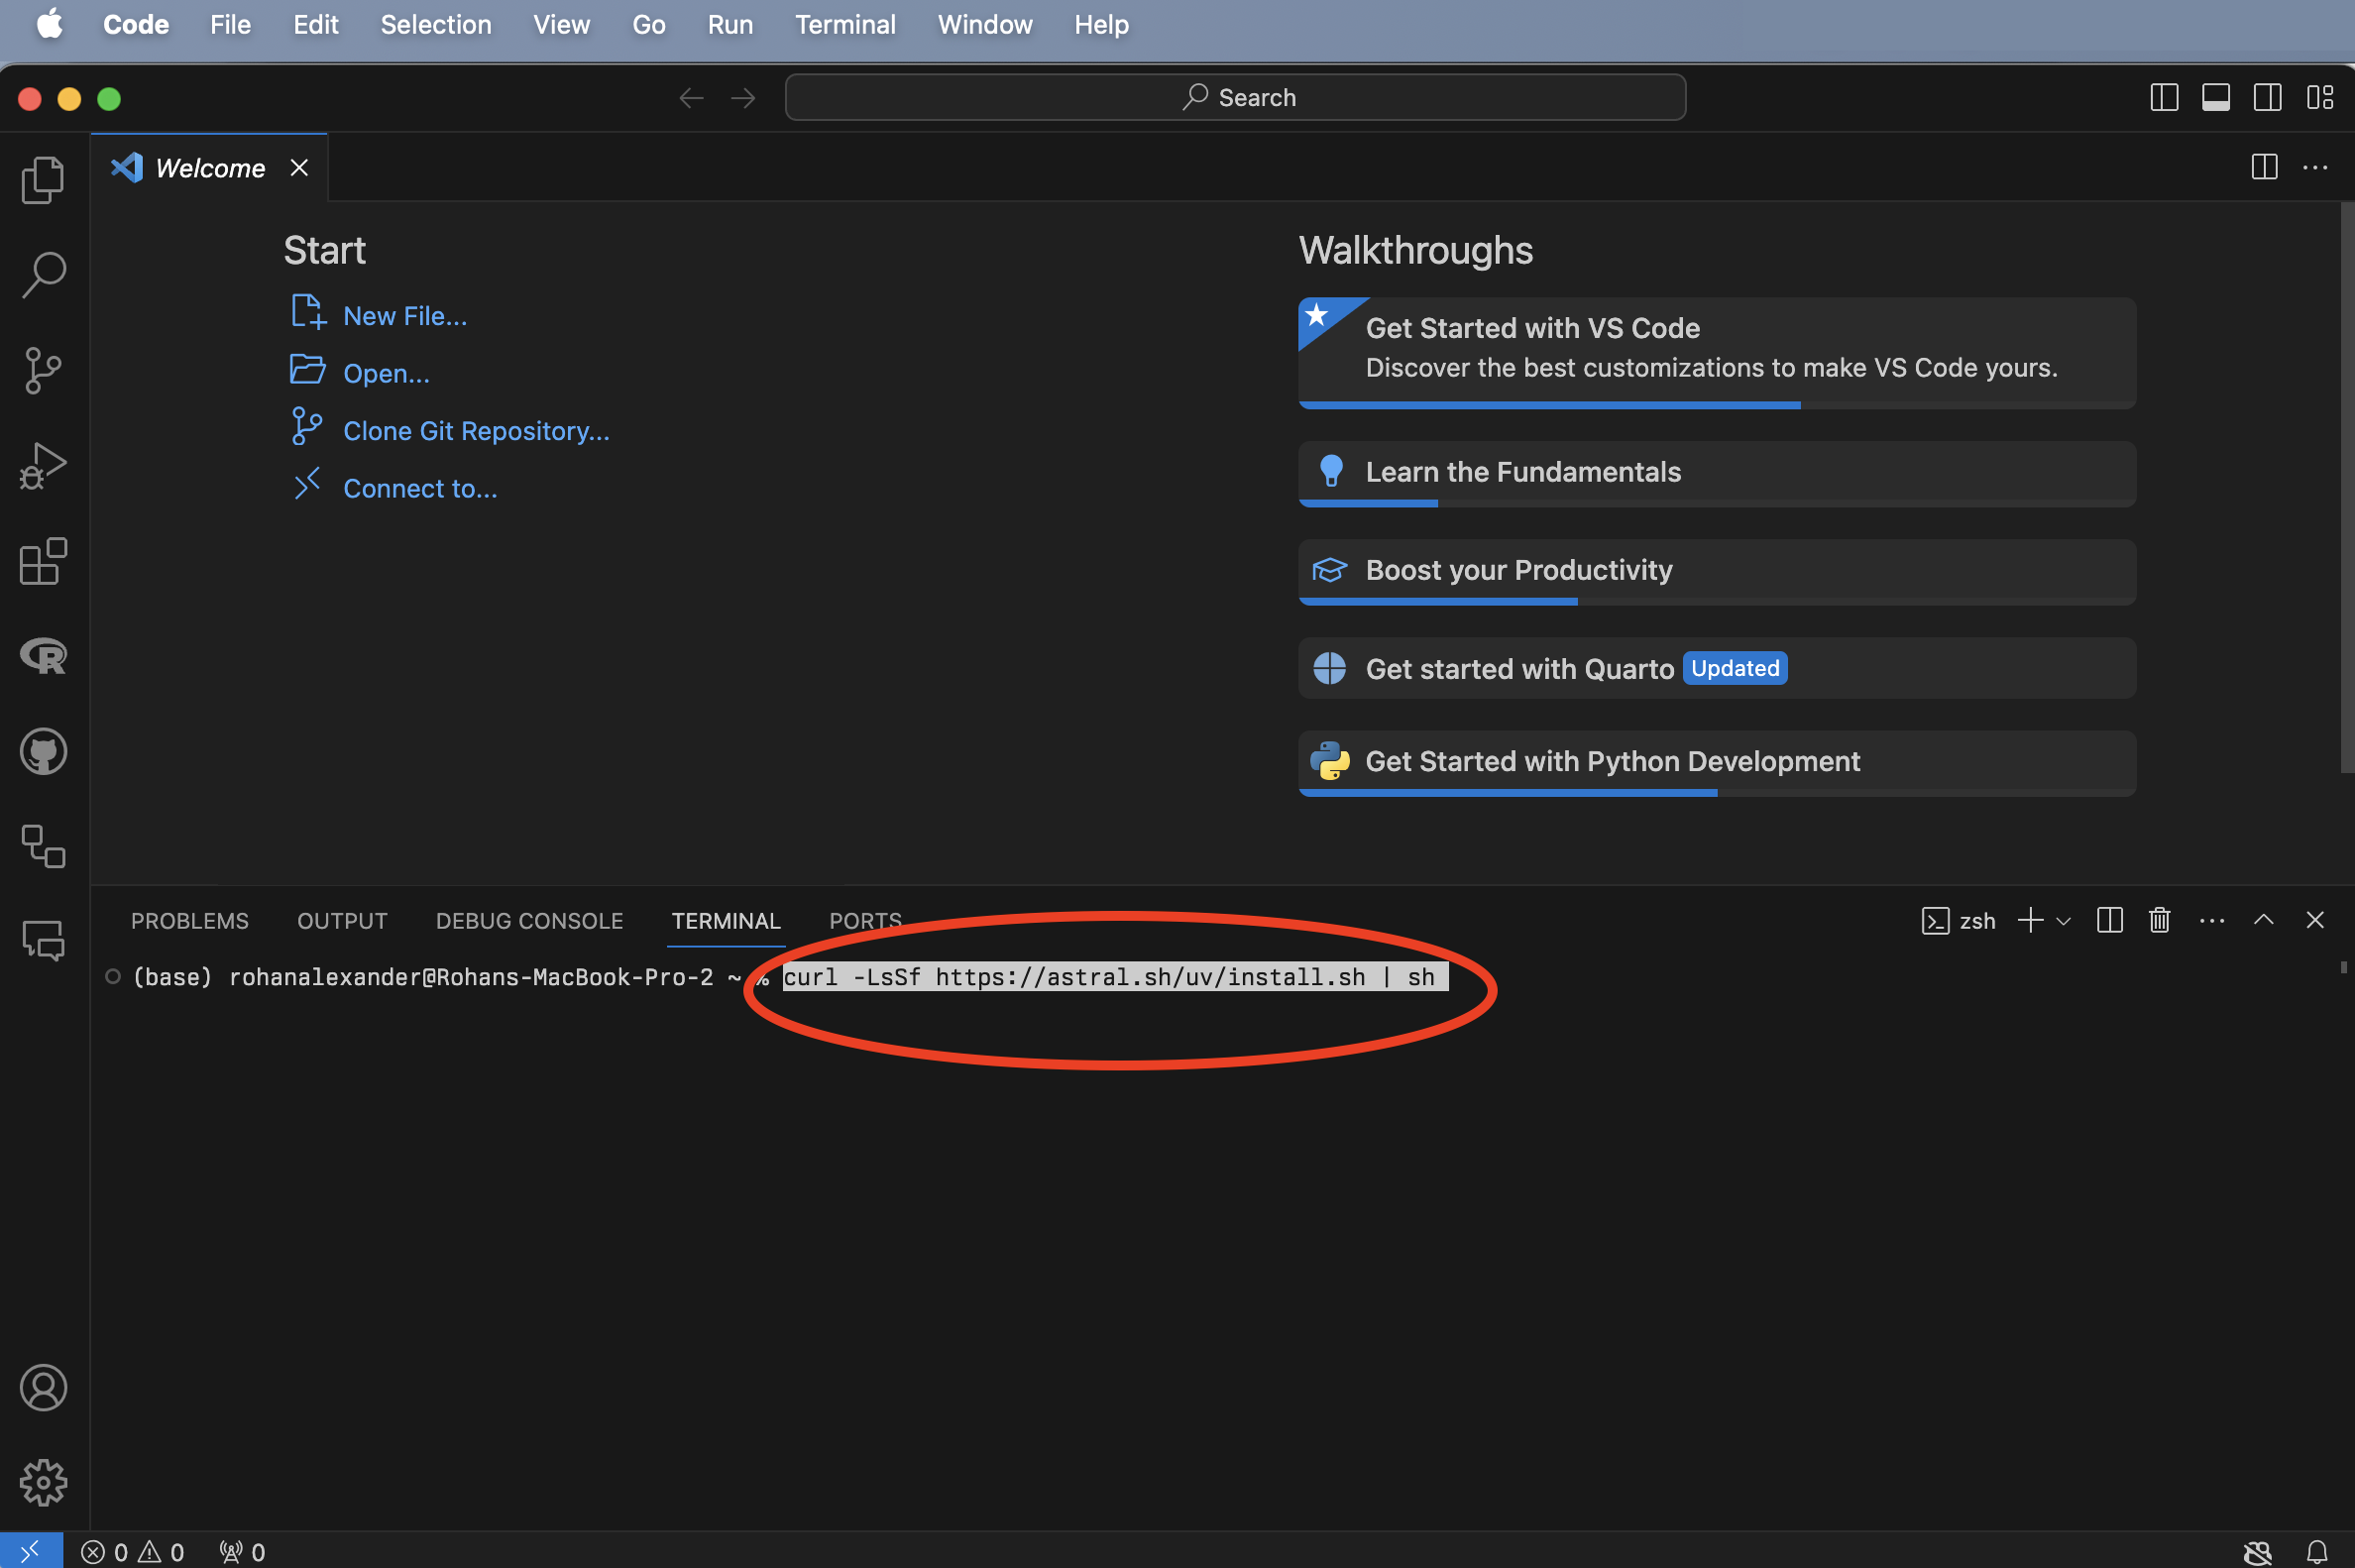Click the Search command center field
The width and height of the screenshot is (2355, 1568).
[1235, 98]
